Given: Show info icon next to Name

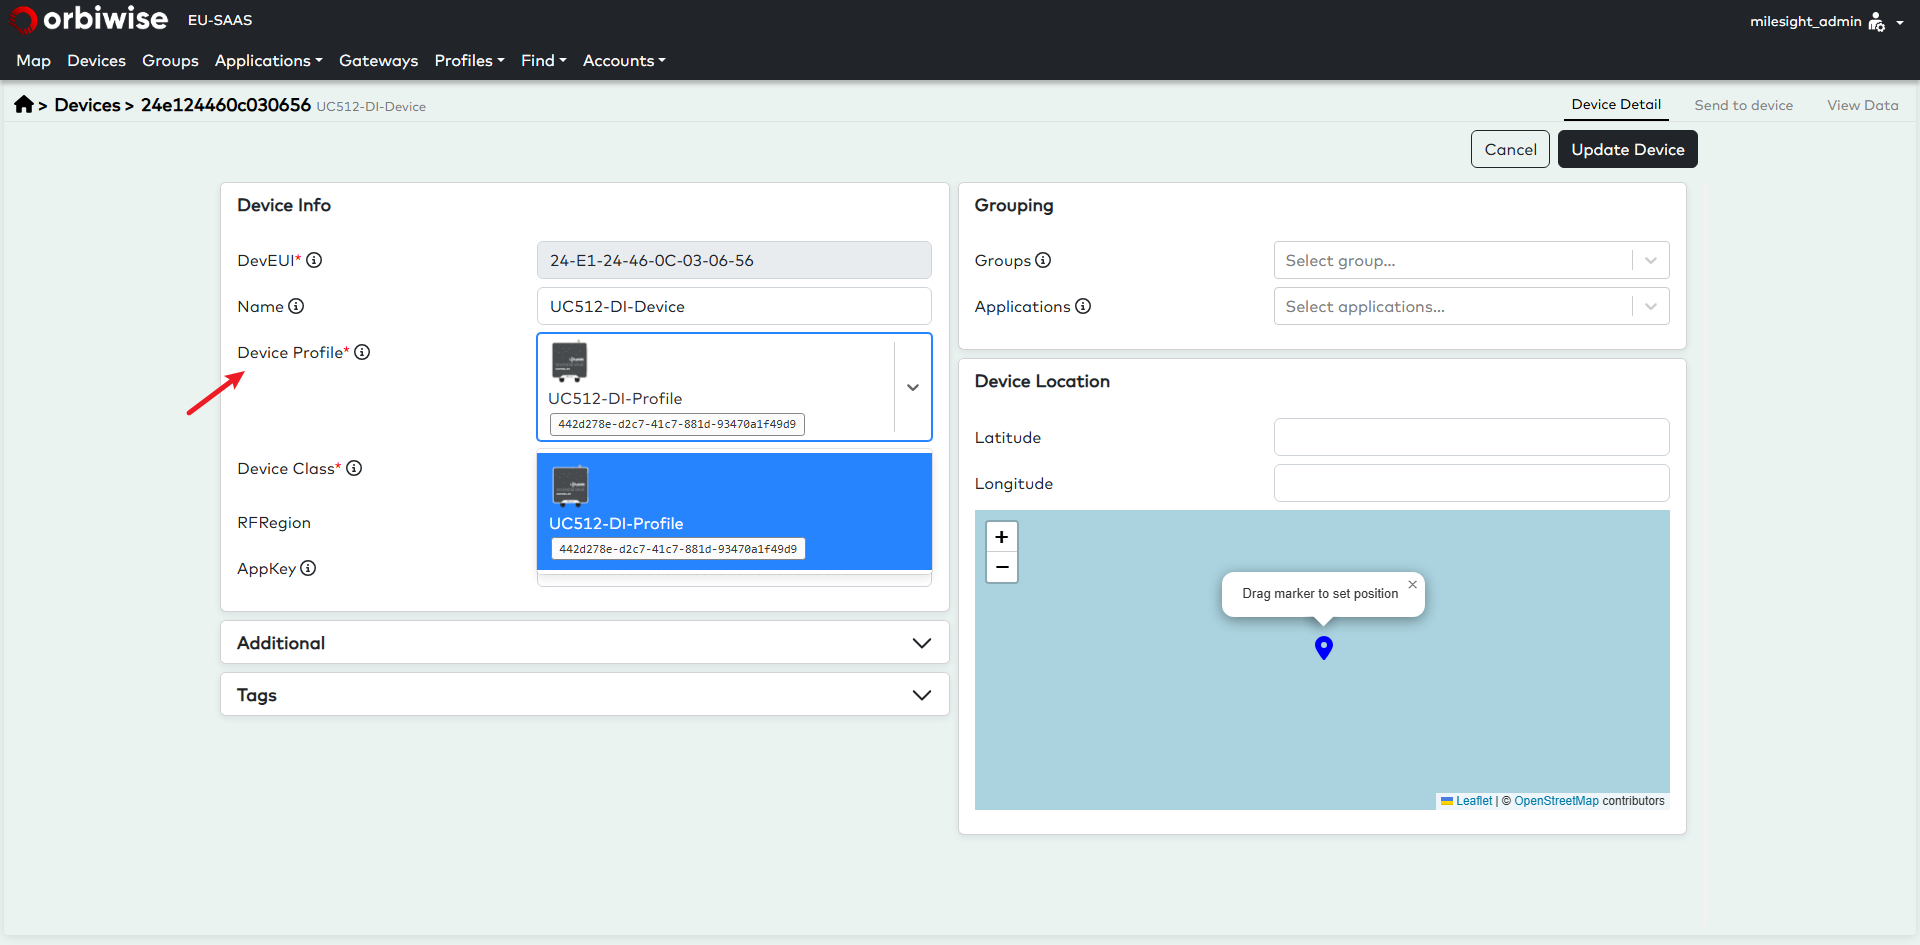Looking at the screenshot, I should tap(296, 306).
